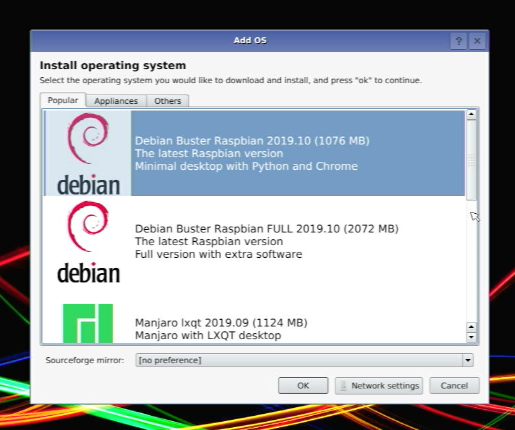Open the Appliances tab

[116, 101]
